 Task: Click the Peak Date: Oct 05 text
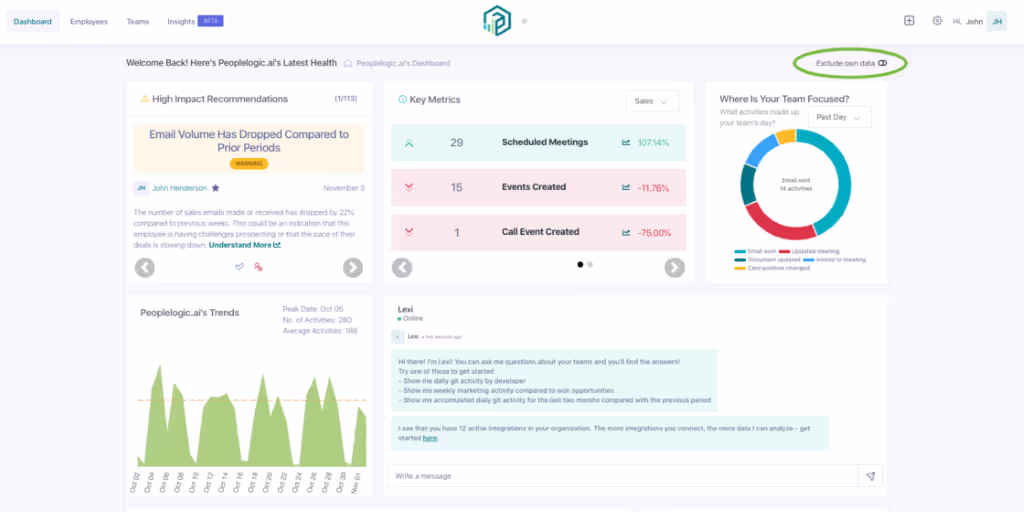(313, 309)
